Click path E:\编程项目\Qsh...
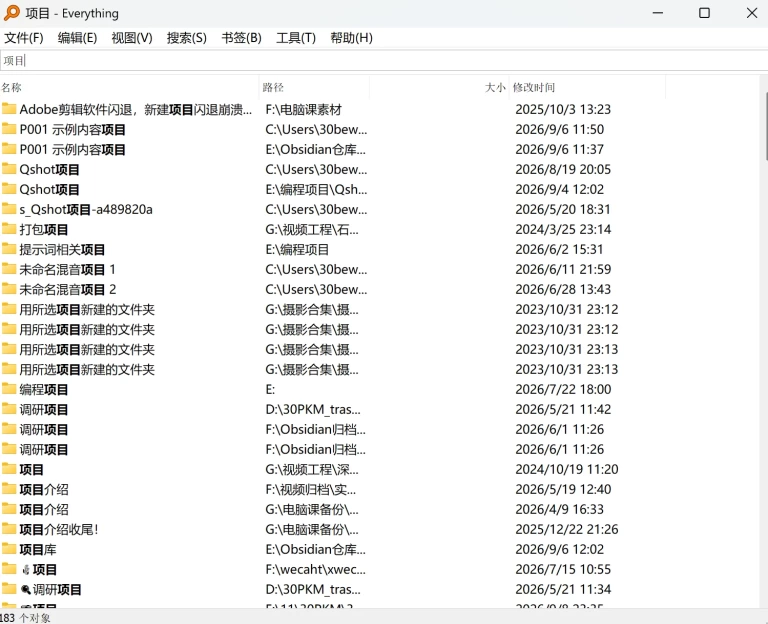The width and height of the screenshot is (768, 624). tap(316, 190)
